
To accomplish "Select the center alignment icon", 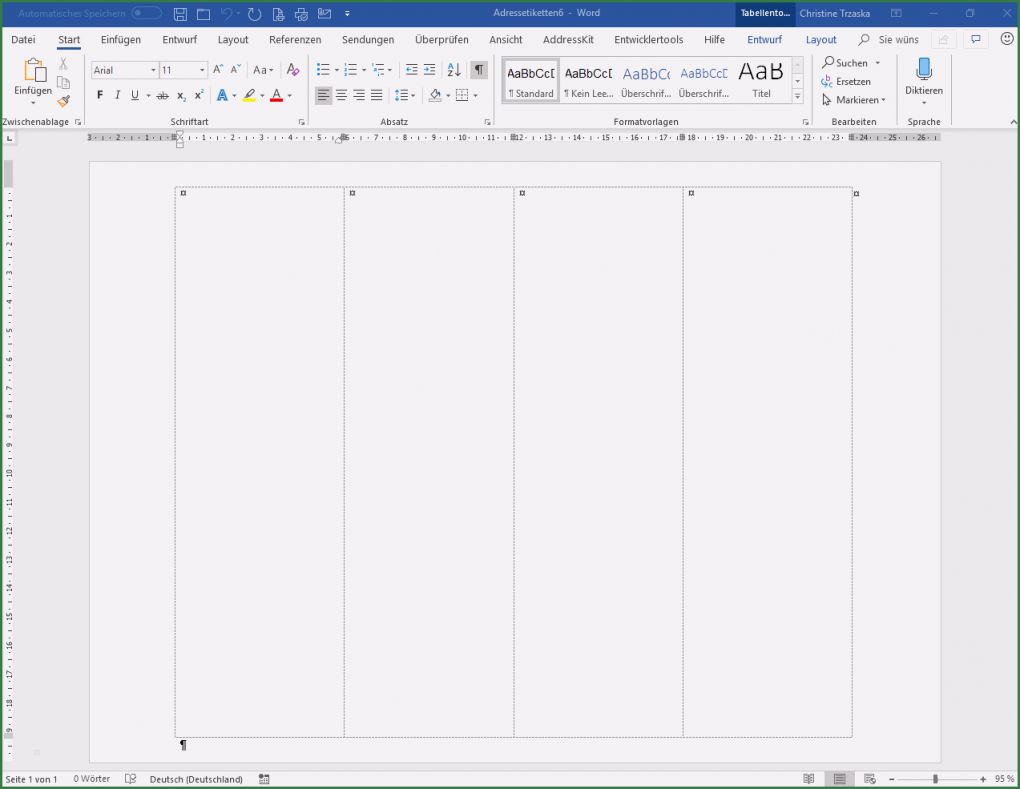I will (x=340, y=95).
